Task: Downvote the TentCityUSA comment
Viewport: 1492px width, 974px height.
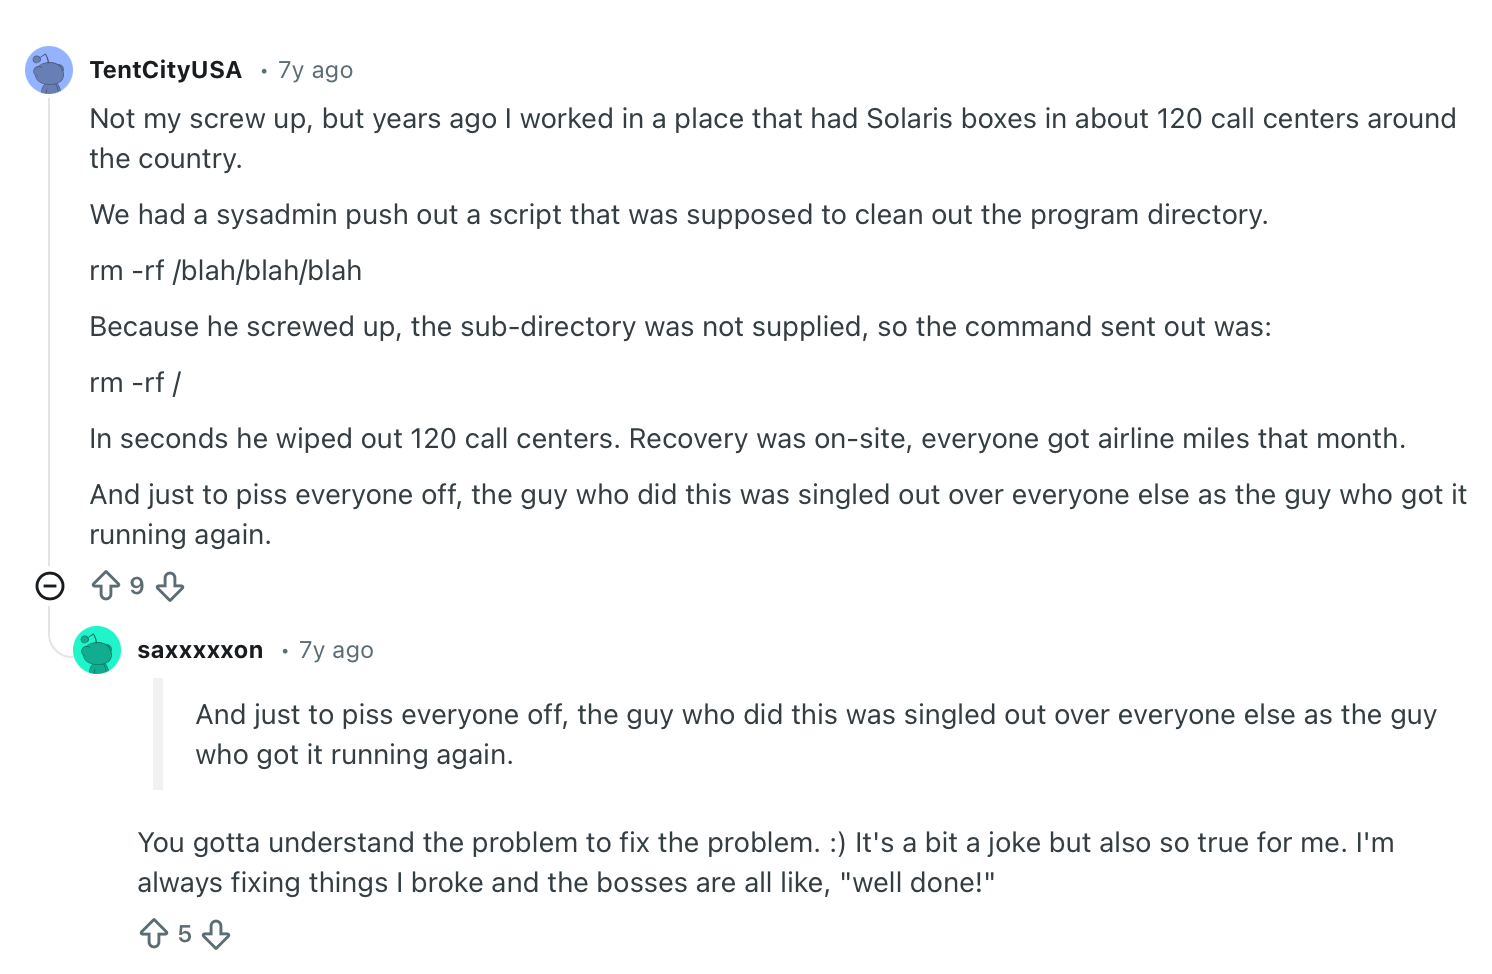Action: tap(170, 586)
